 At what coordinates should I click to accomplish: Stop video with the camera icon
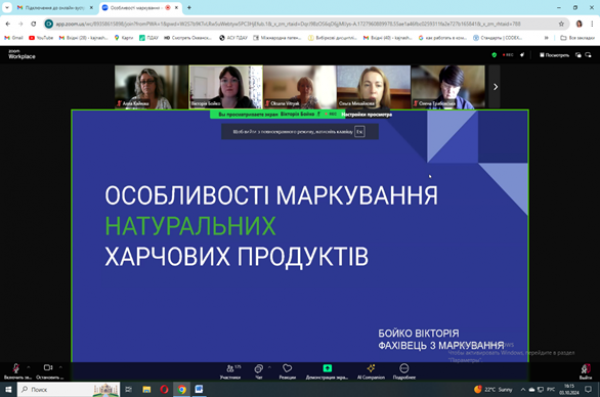(x=48, y=370)
